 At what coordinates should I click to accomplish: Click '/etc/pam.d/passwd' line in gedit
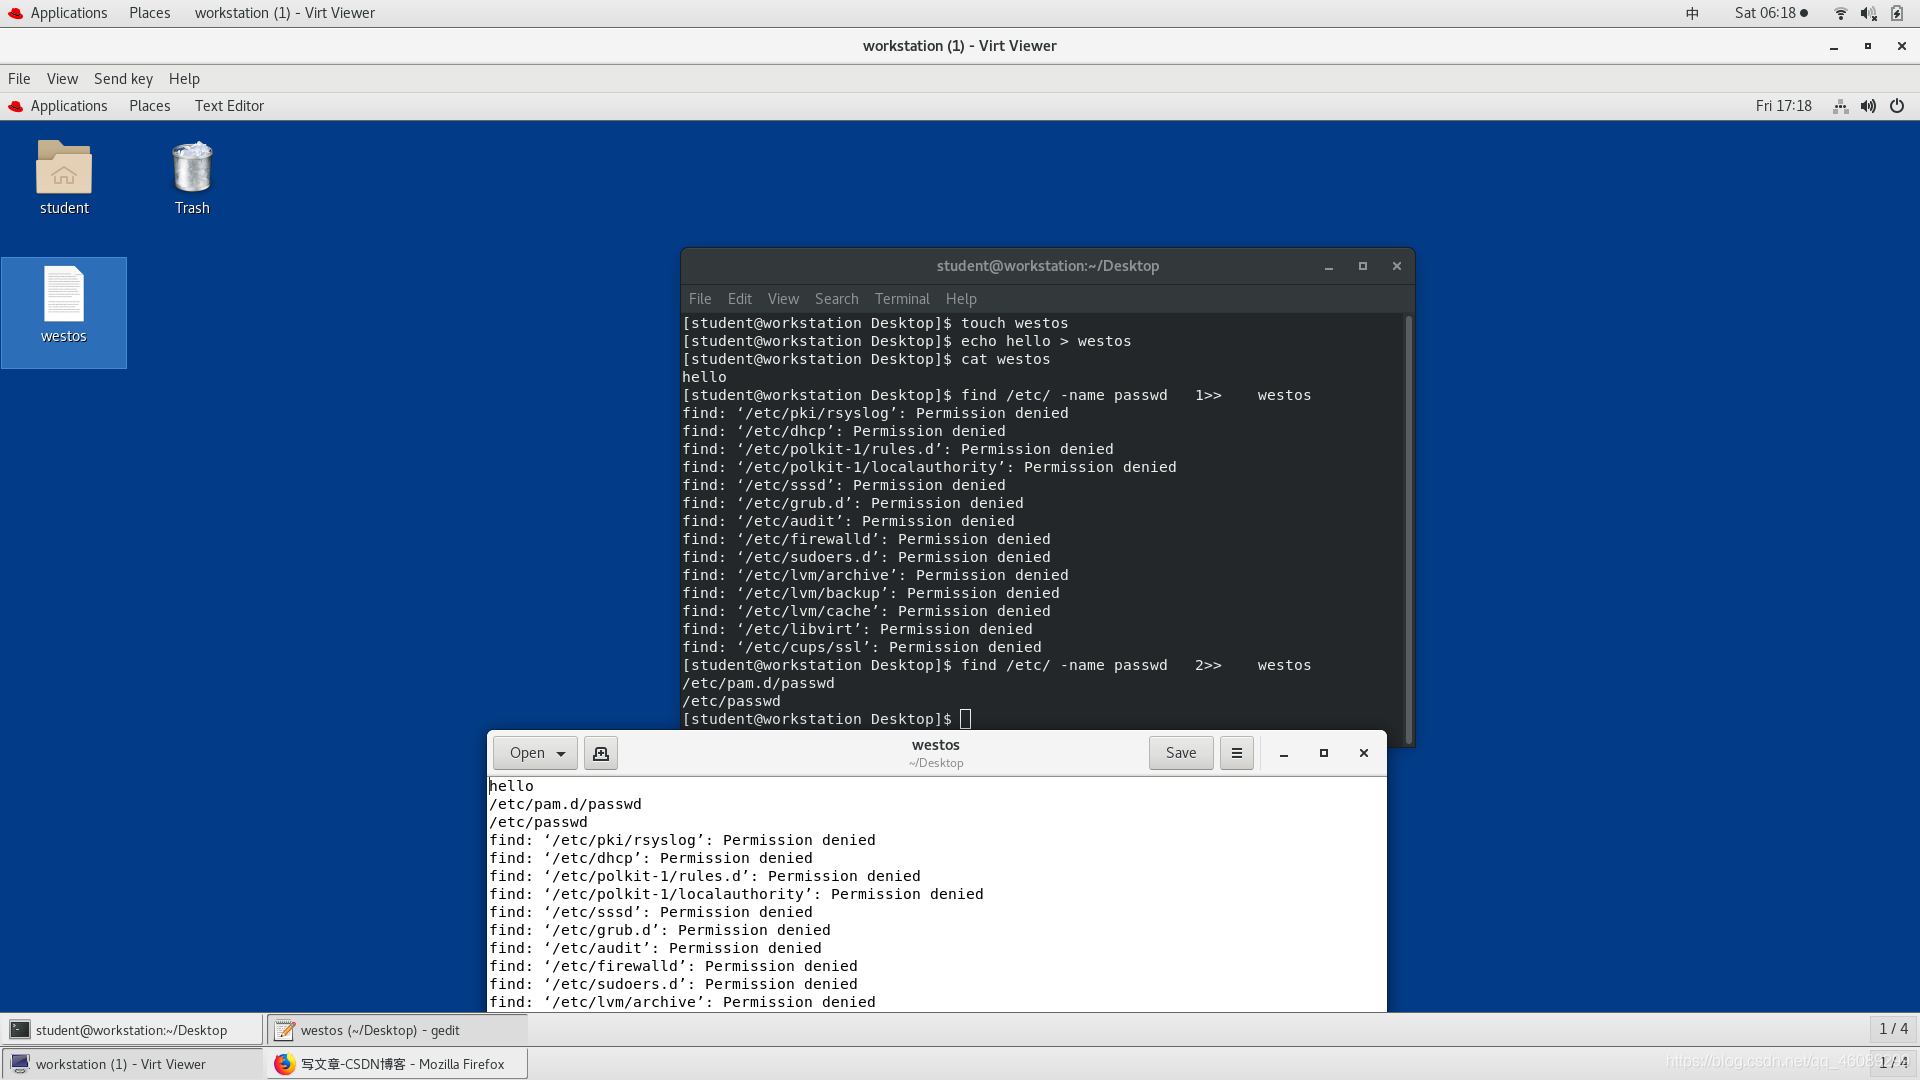click(565, 804)
